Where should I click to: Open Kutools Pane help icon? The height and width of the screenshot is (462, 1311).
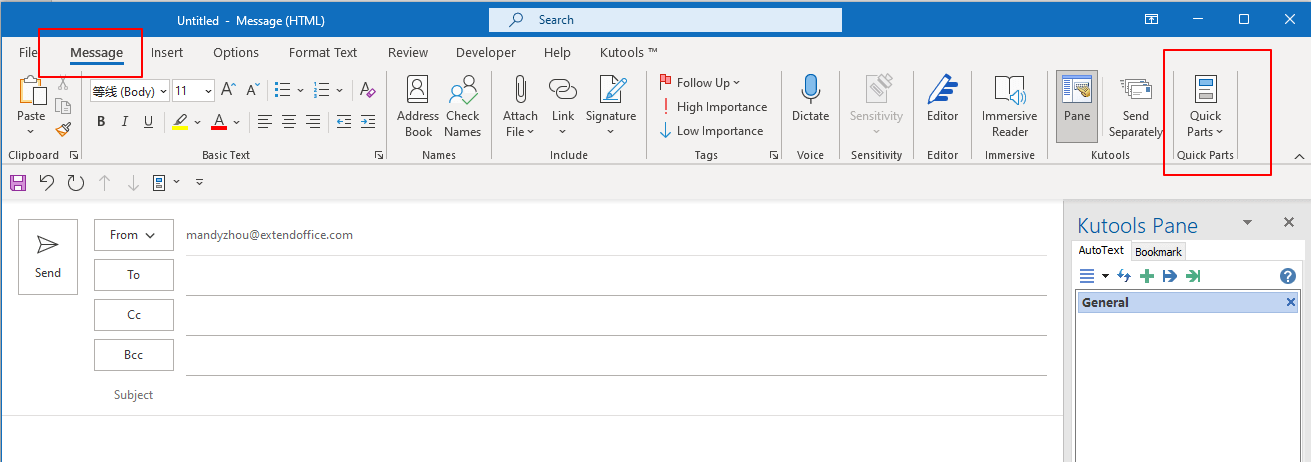[x=1288, y=276]
